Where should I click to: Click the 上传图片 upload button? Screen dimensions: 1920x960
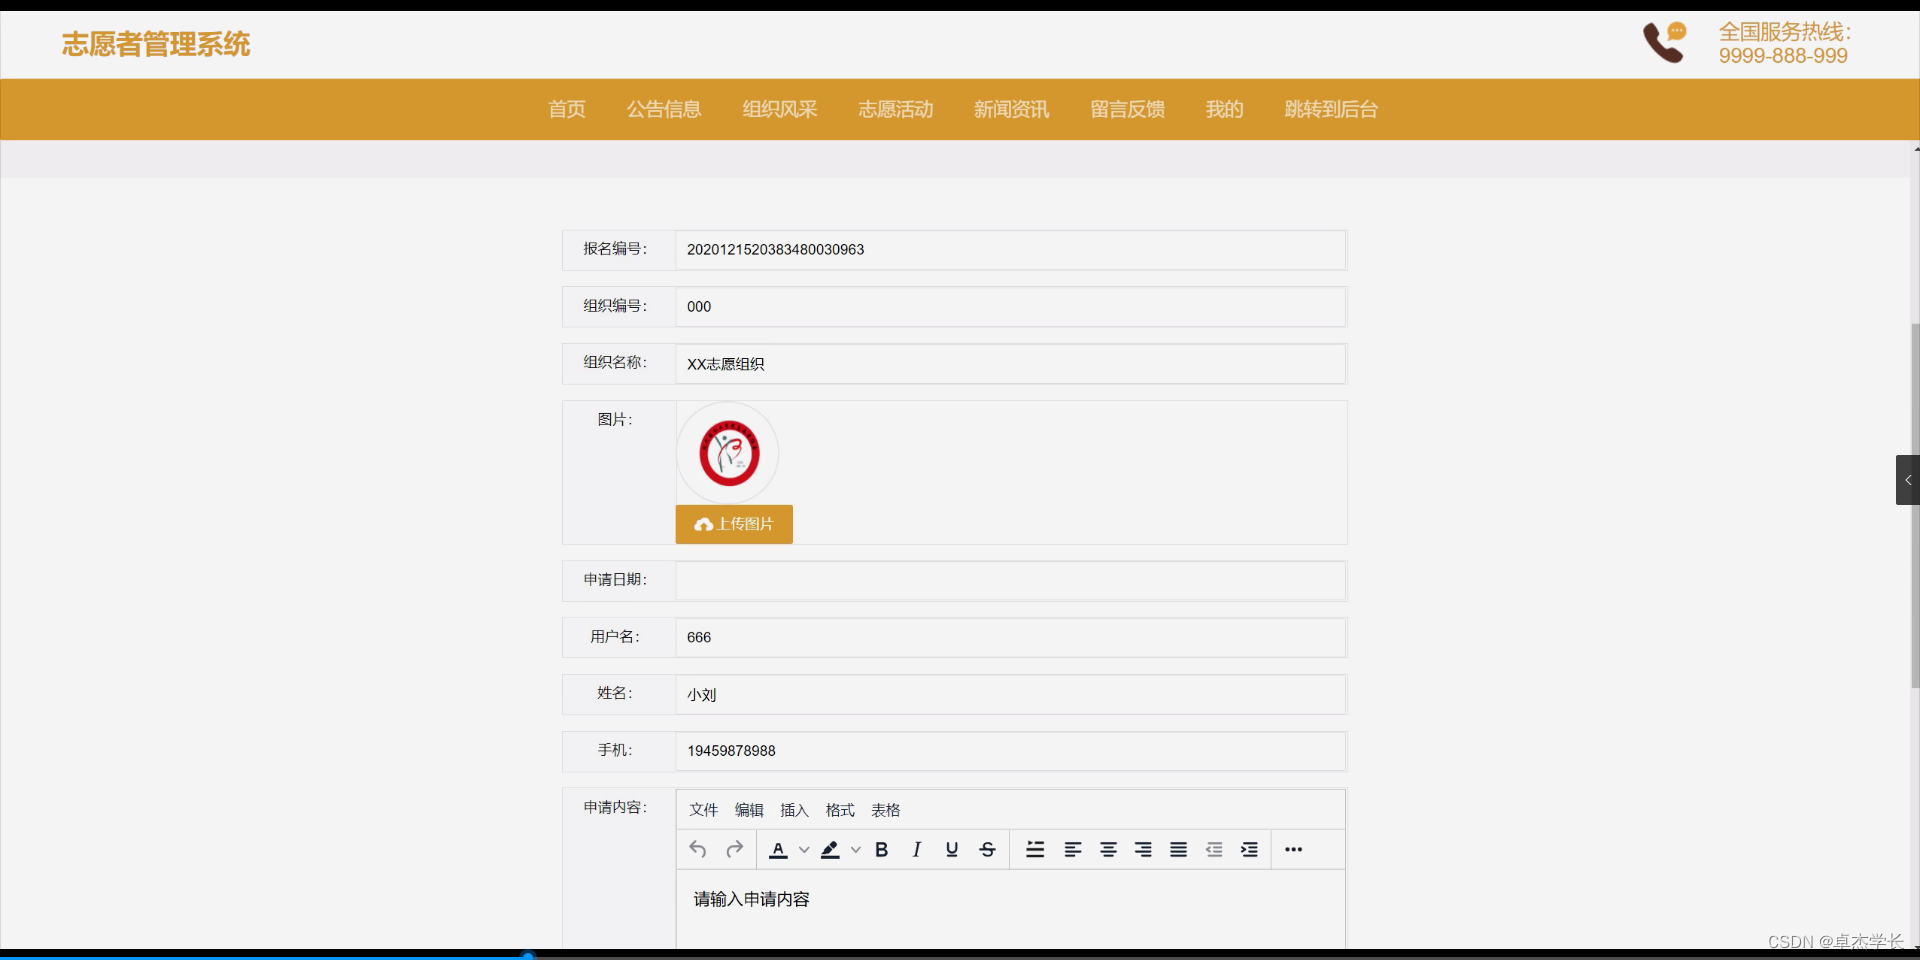tap(733, 524)
